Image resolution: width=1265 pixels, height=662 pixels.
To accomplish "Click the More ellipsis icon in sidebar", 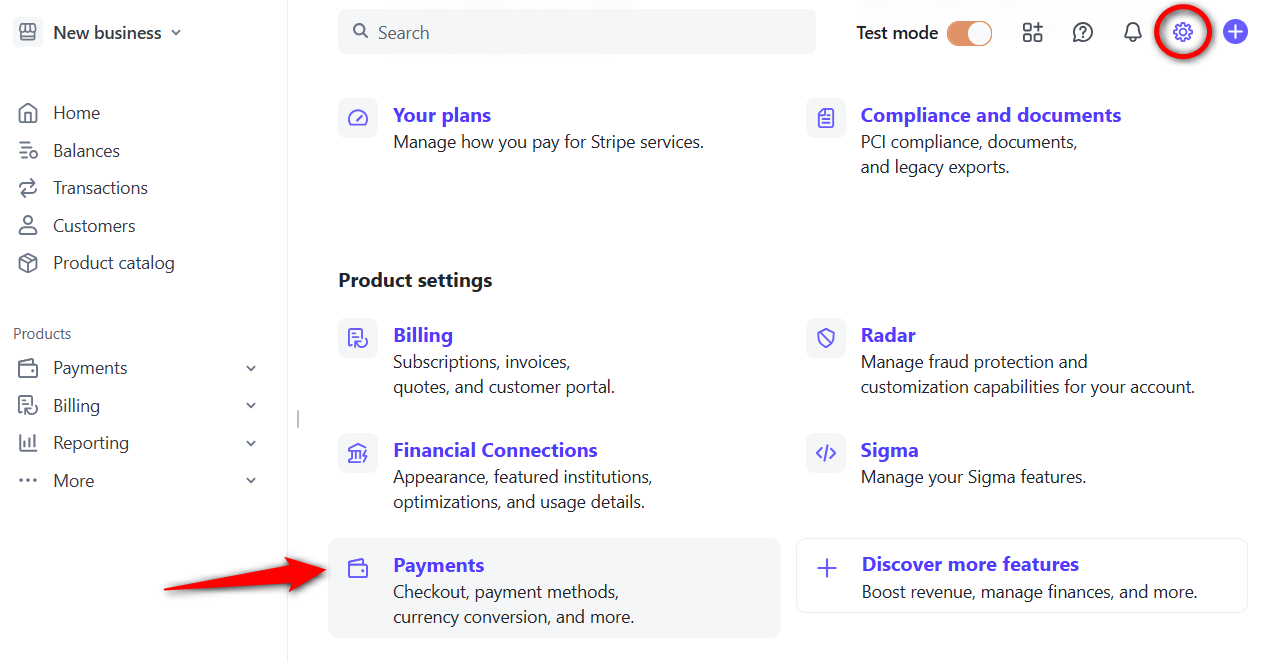I will [28, 481].
